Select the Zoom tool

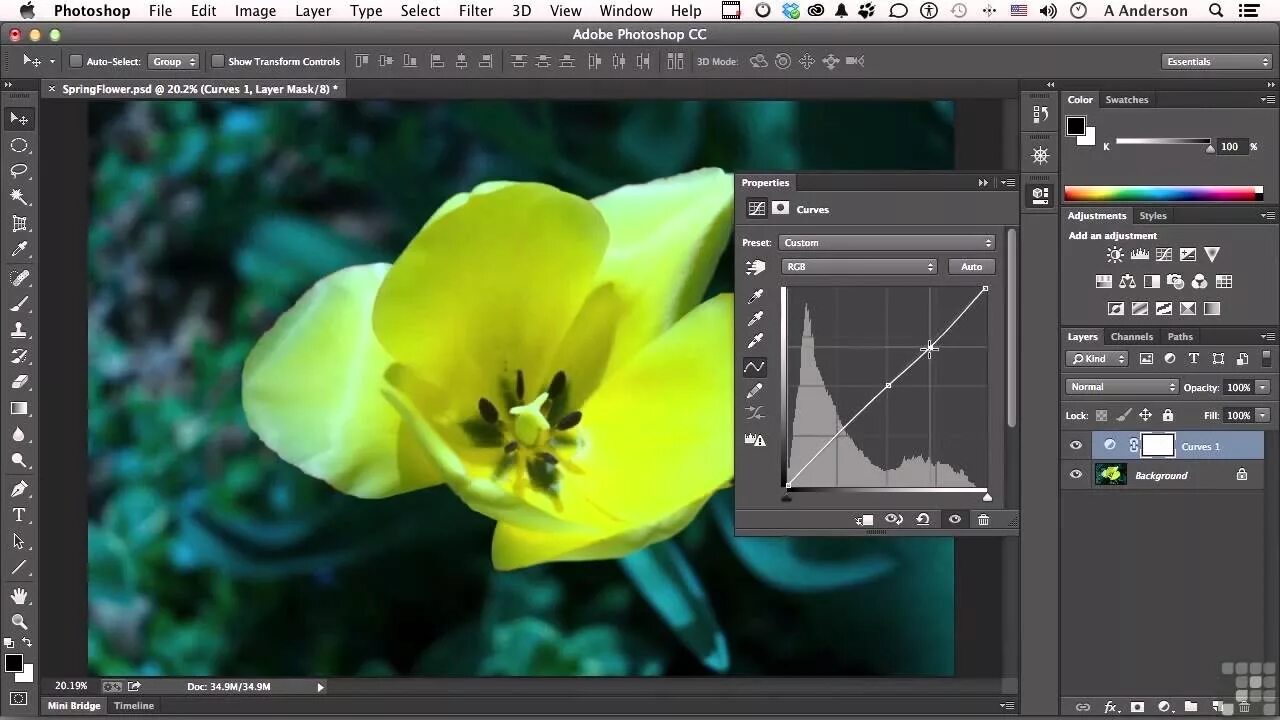19,622
